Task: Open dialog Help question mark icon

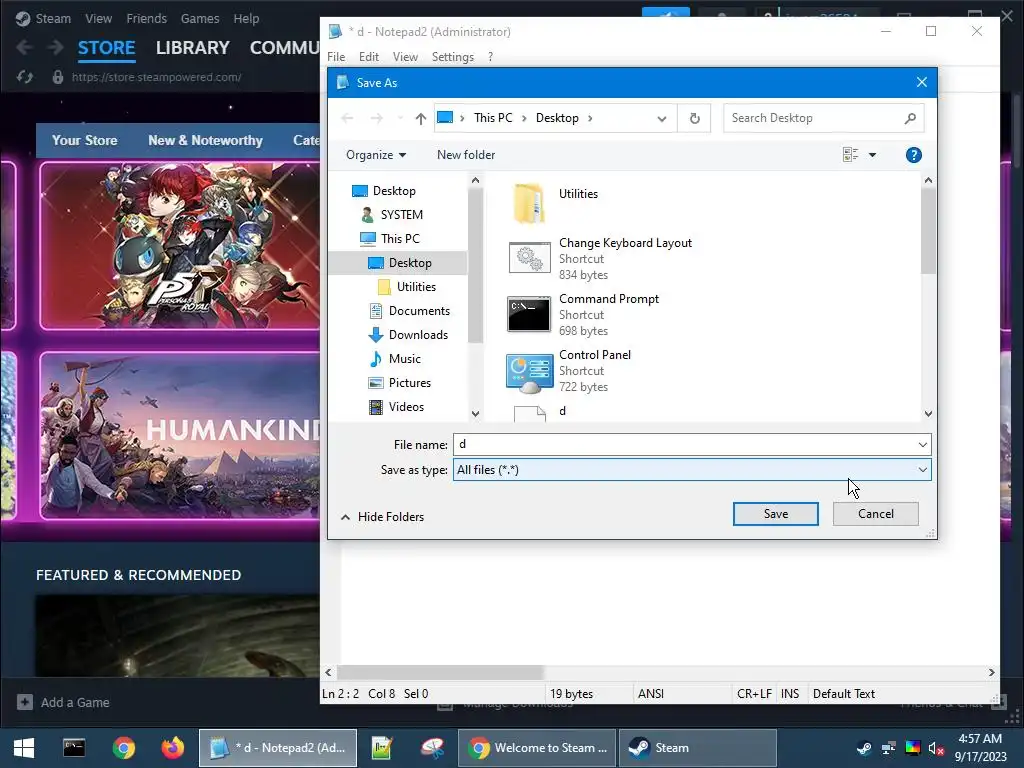Action: (x=913, y=155)
